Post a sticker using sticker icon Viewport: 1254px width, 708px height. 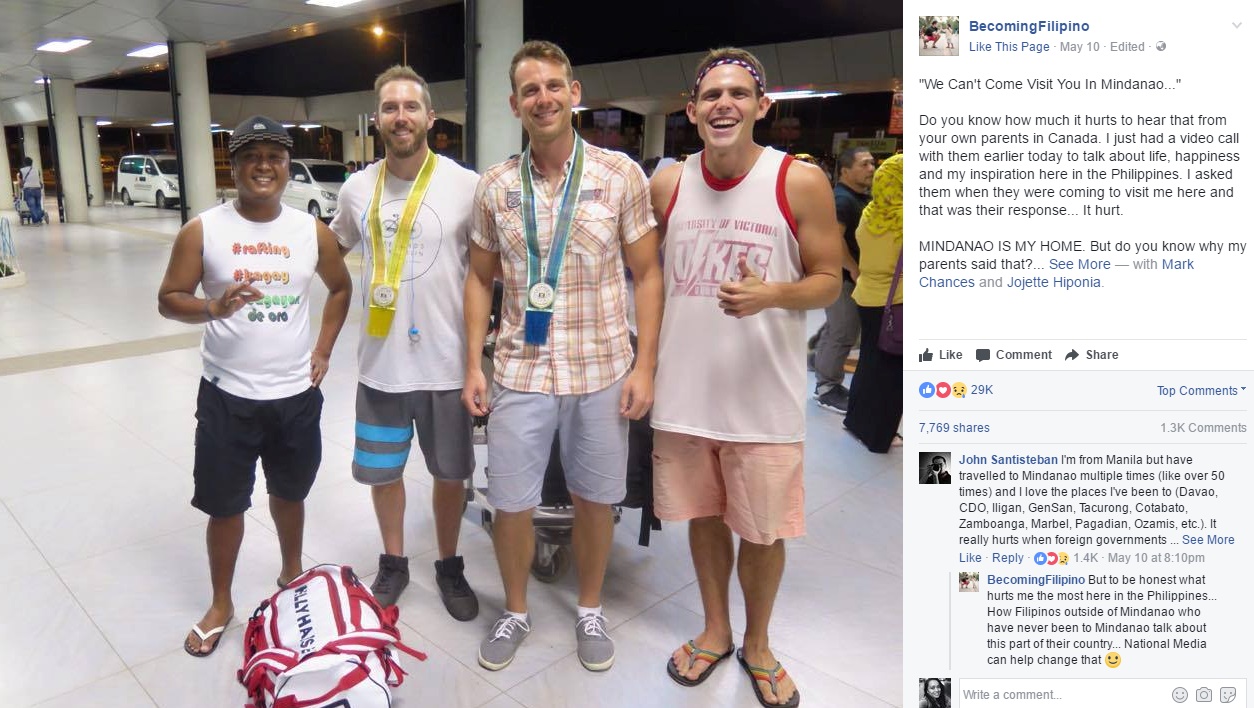(x=1228, y=695)
